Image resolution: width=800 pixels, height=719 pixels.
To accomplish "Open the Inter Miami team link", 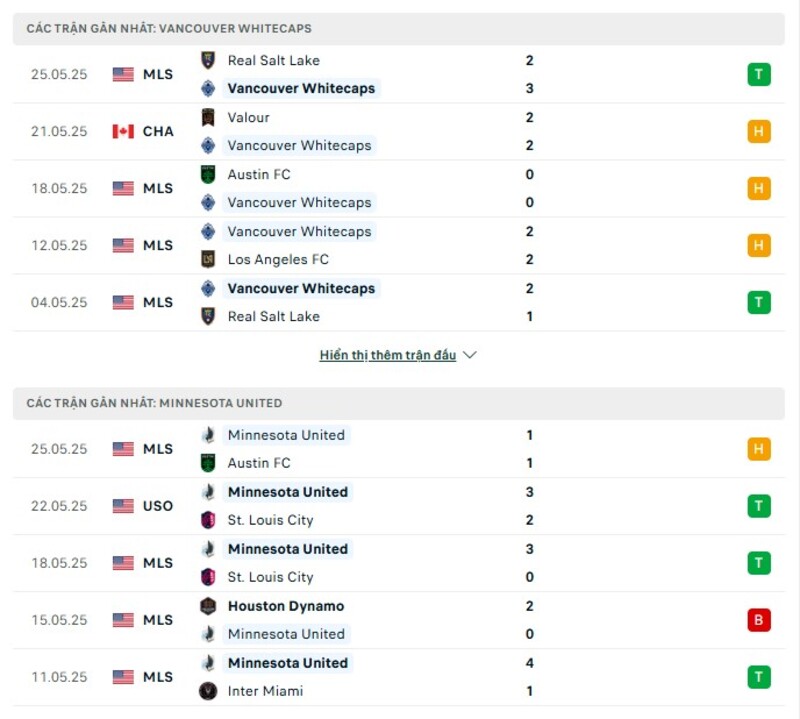I will pos(265,691).
